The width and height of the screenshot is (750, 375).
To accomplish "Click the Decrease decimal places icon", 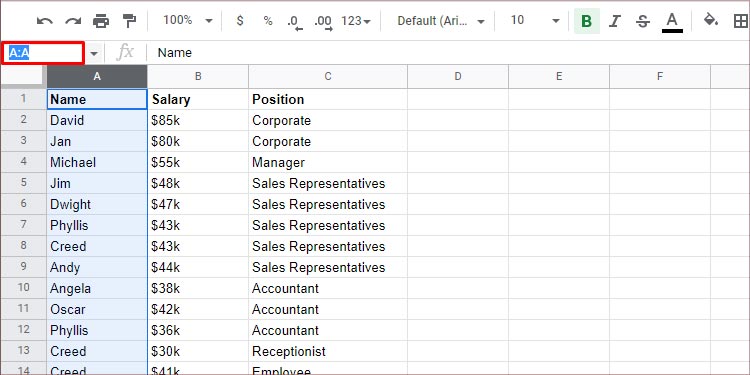I will click(294, 22).
